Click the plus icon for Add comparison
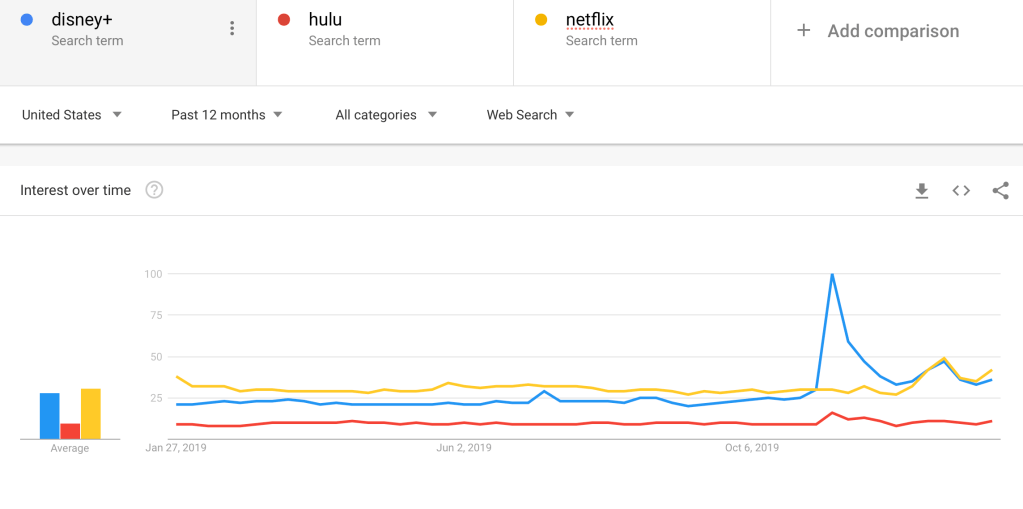This screenshot has width=1023, height=509. pyautogui.click(x=803, y=31)
